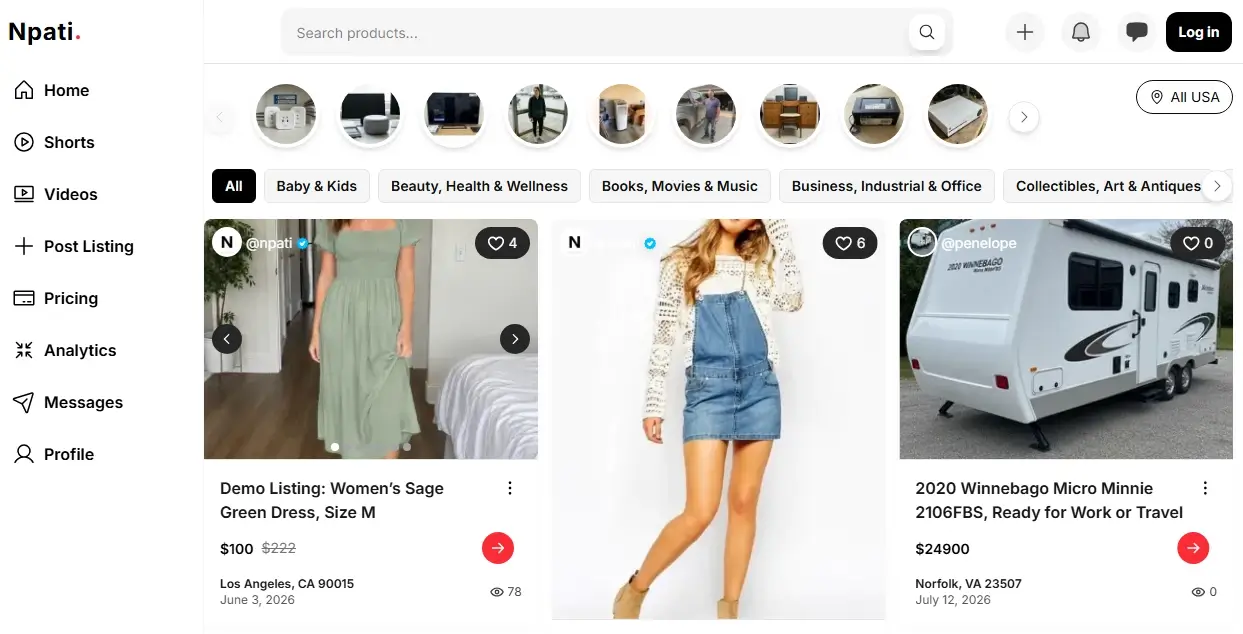Image resolution: width=1243 pixels, height=634 pixels.
Task: Open options menu for Sage Green Dress listing
Action: [510, 488]
